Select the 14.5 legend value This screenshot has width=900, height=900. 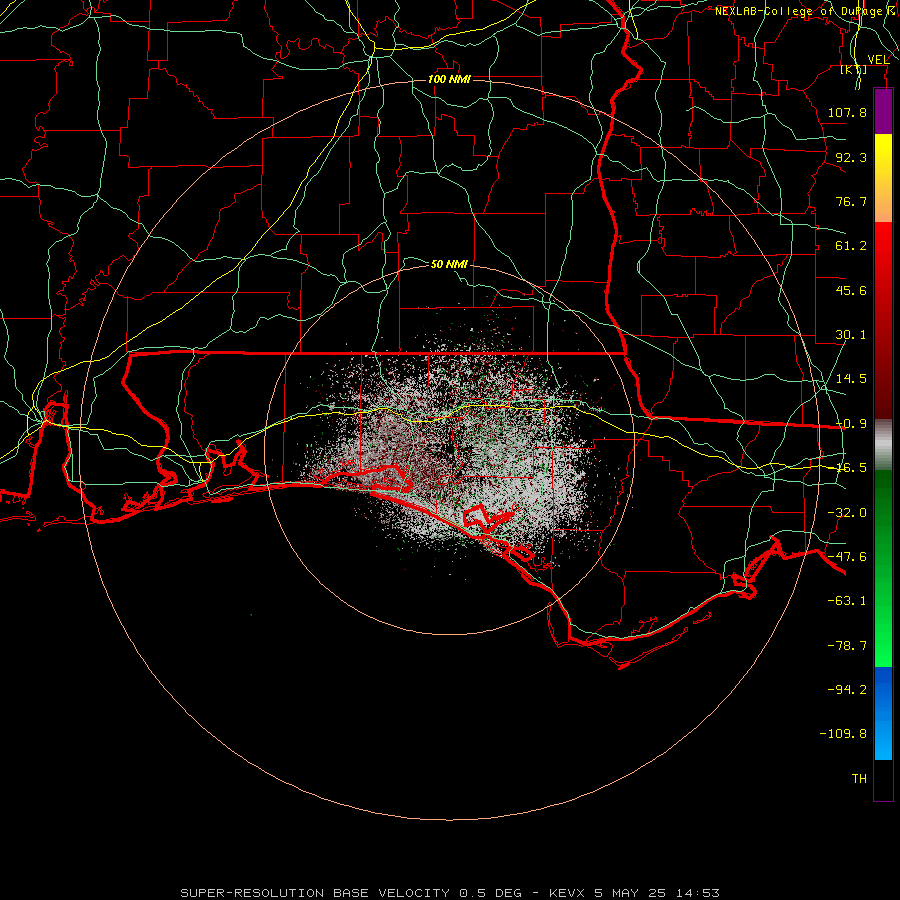(x=851, y=379)
